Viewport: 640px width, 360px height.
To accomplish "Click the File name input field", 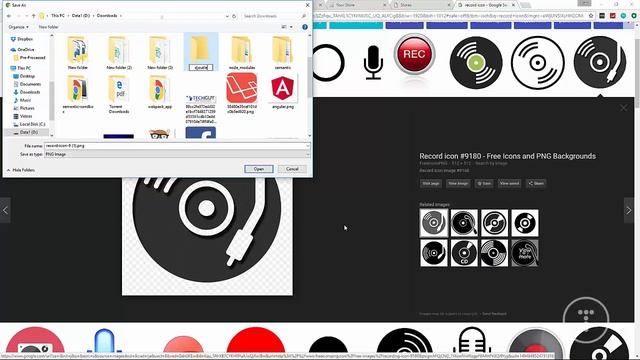I will pos(176,146).
